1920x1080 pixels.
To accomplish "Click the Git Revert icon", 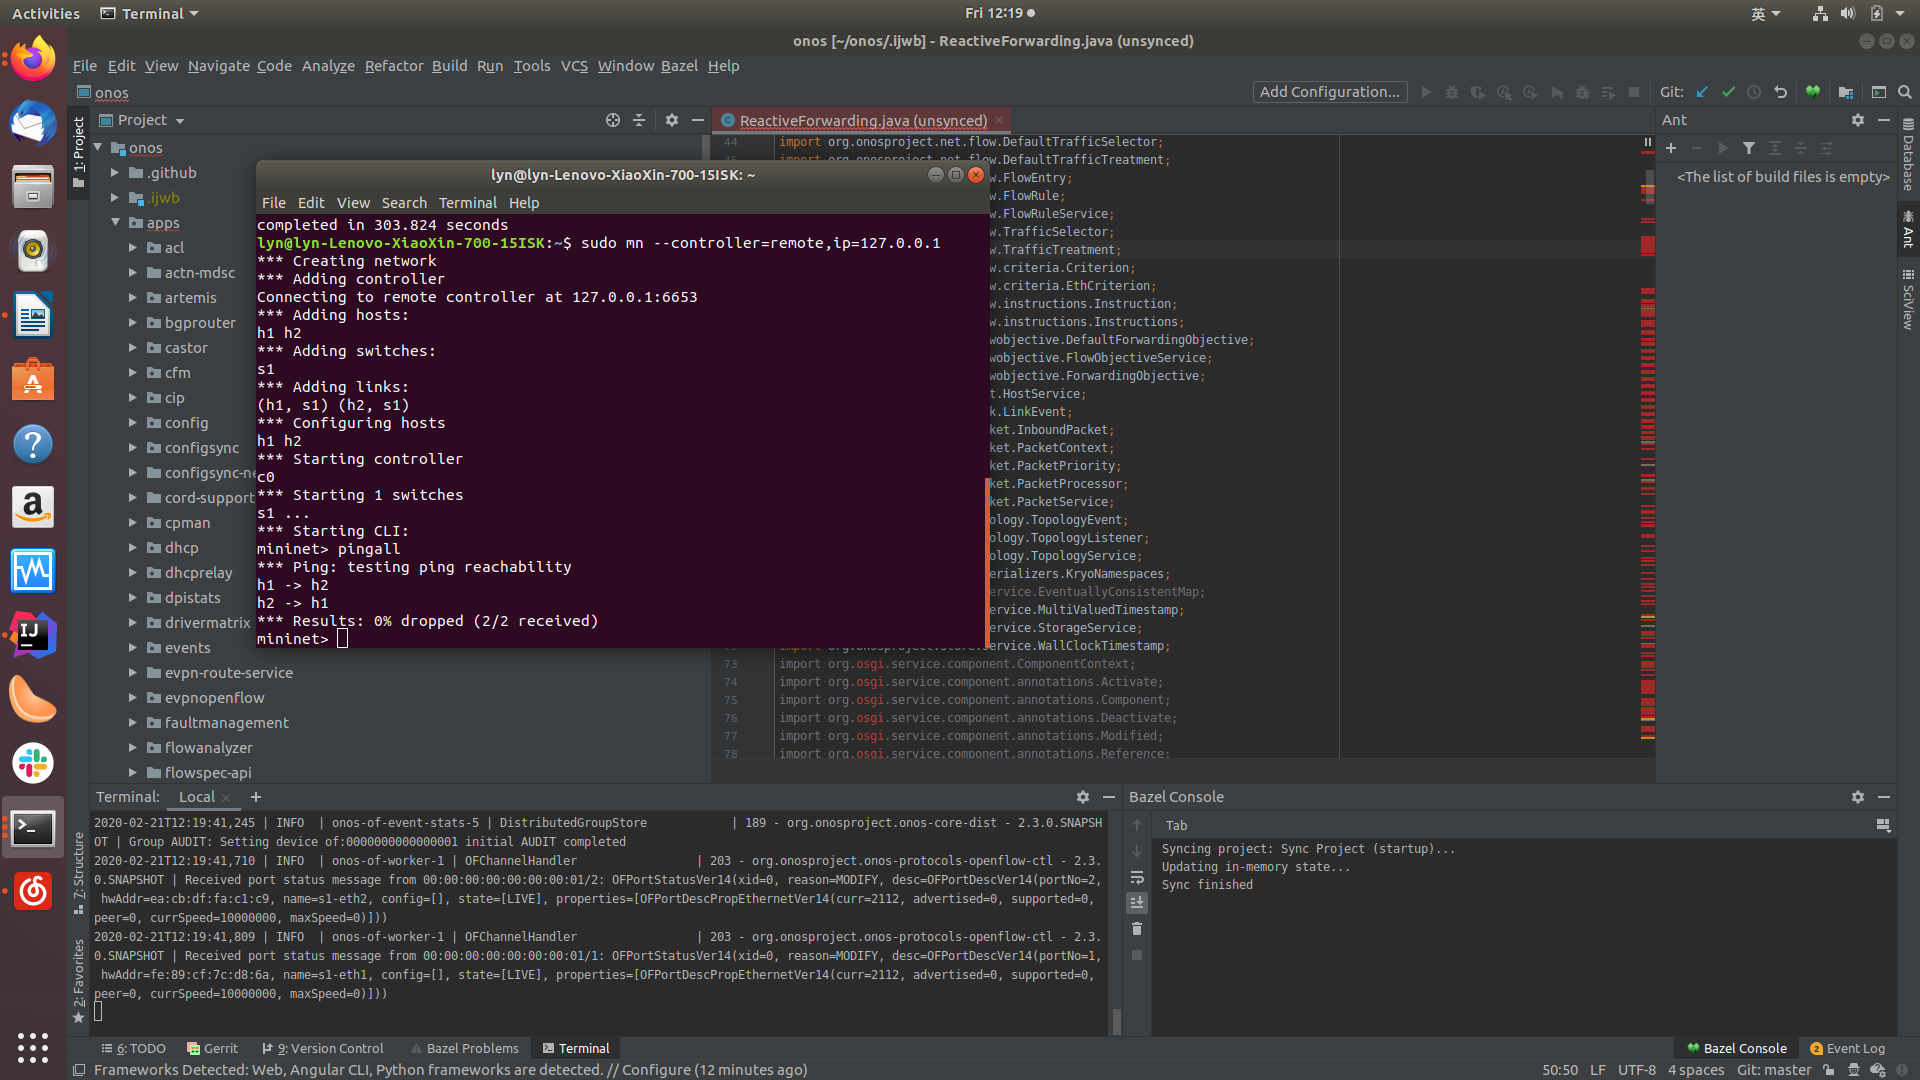I will coord(1781,92).
